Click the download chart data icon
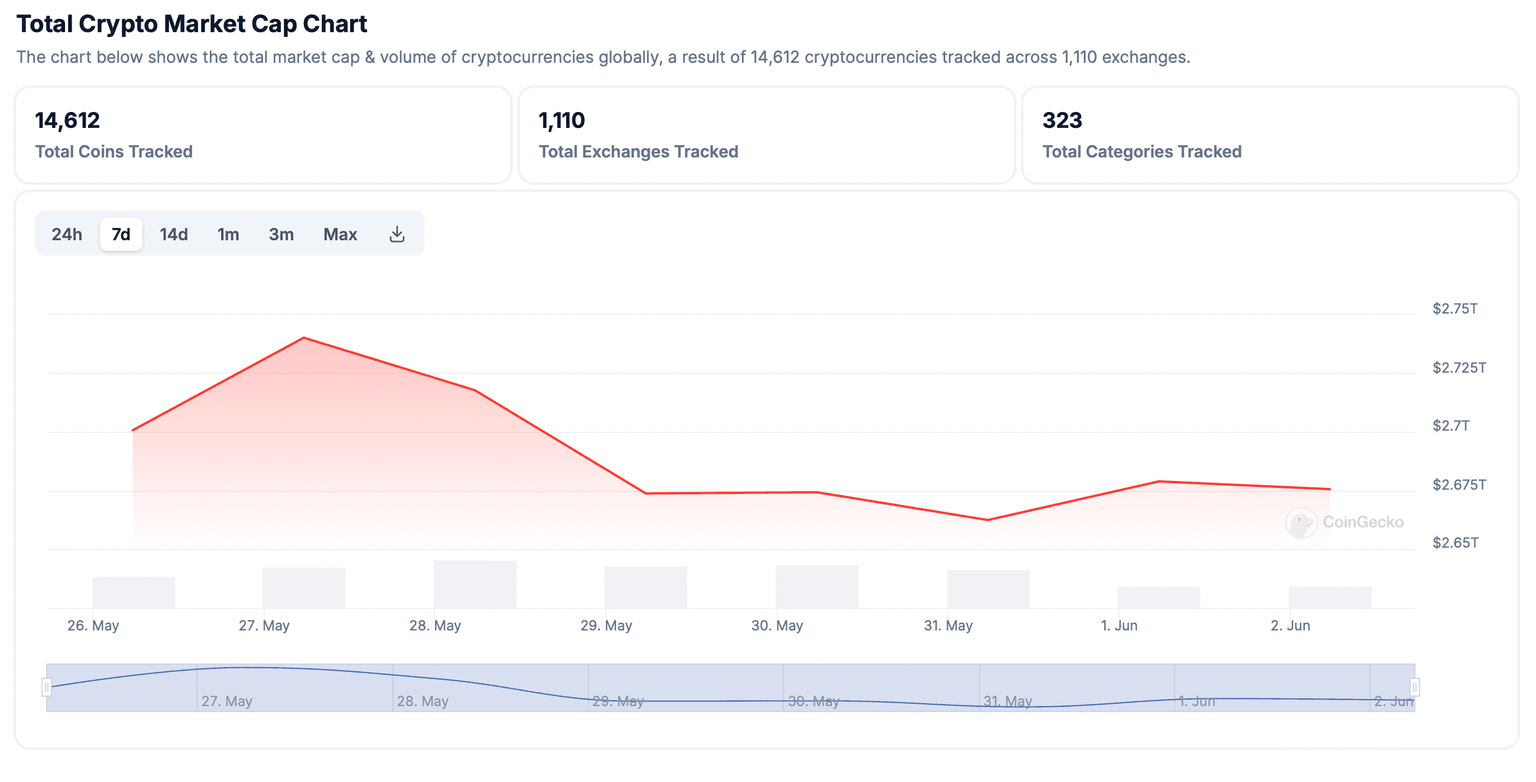 click(x=396, y=233)
